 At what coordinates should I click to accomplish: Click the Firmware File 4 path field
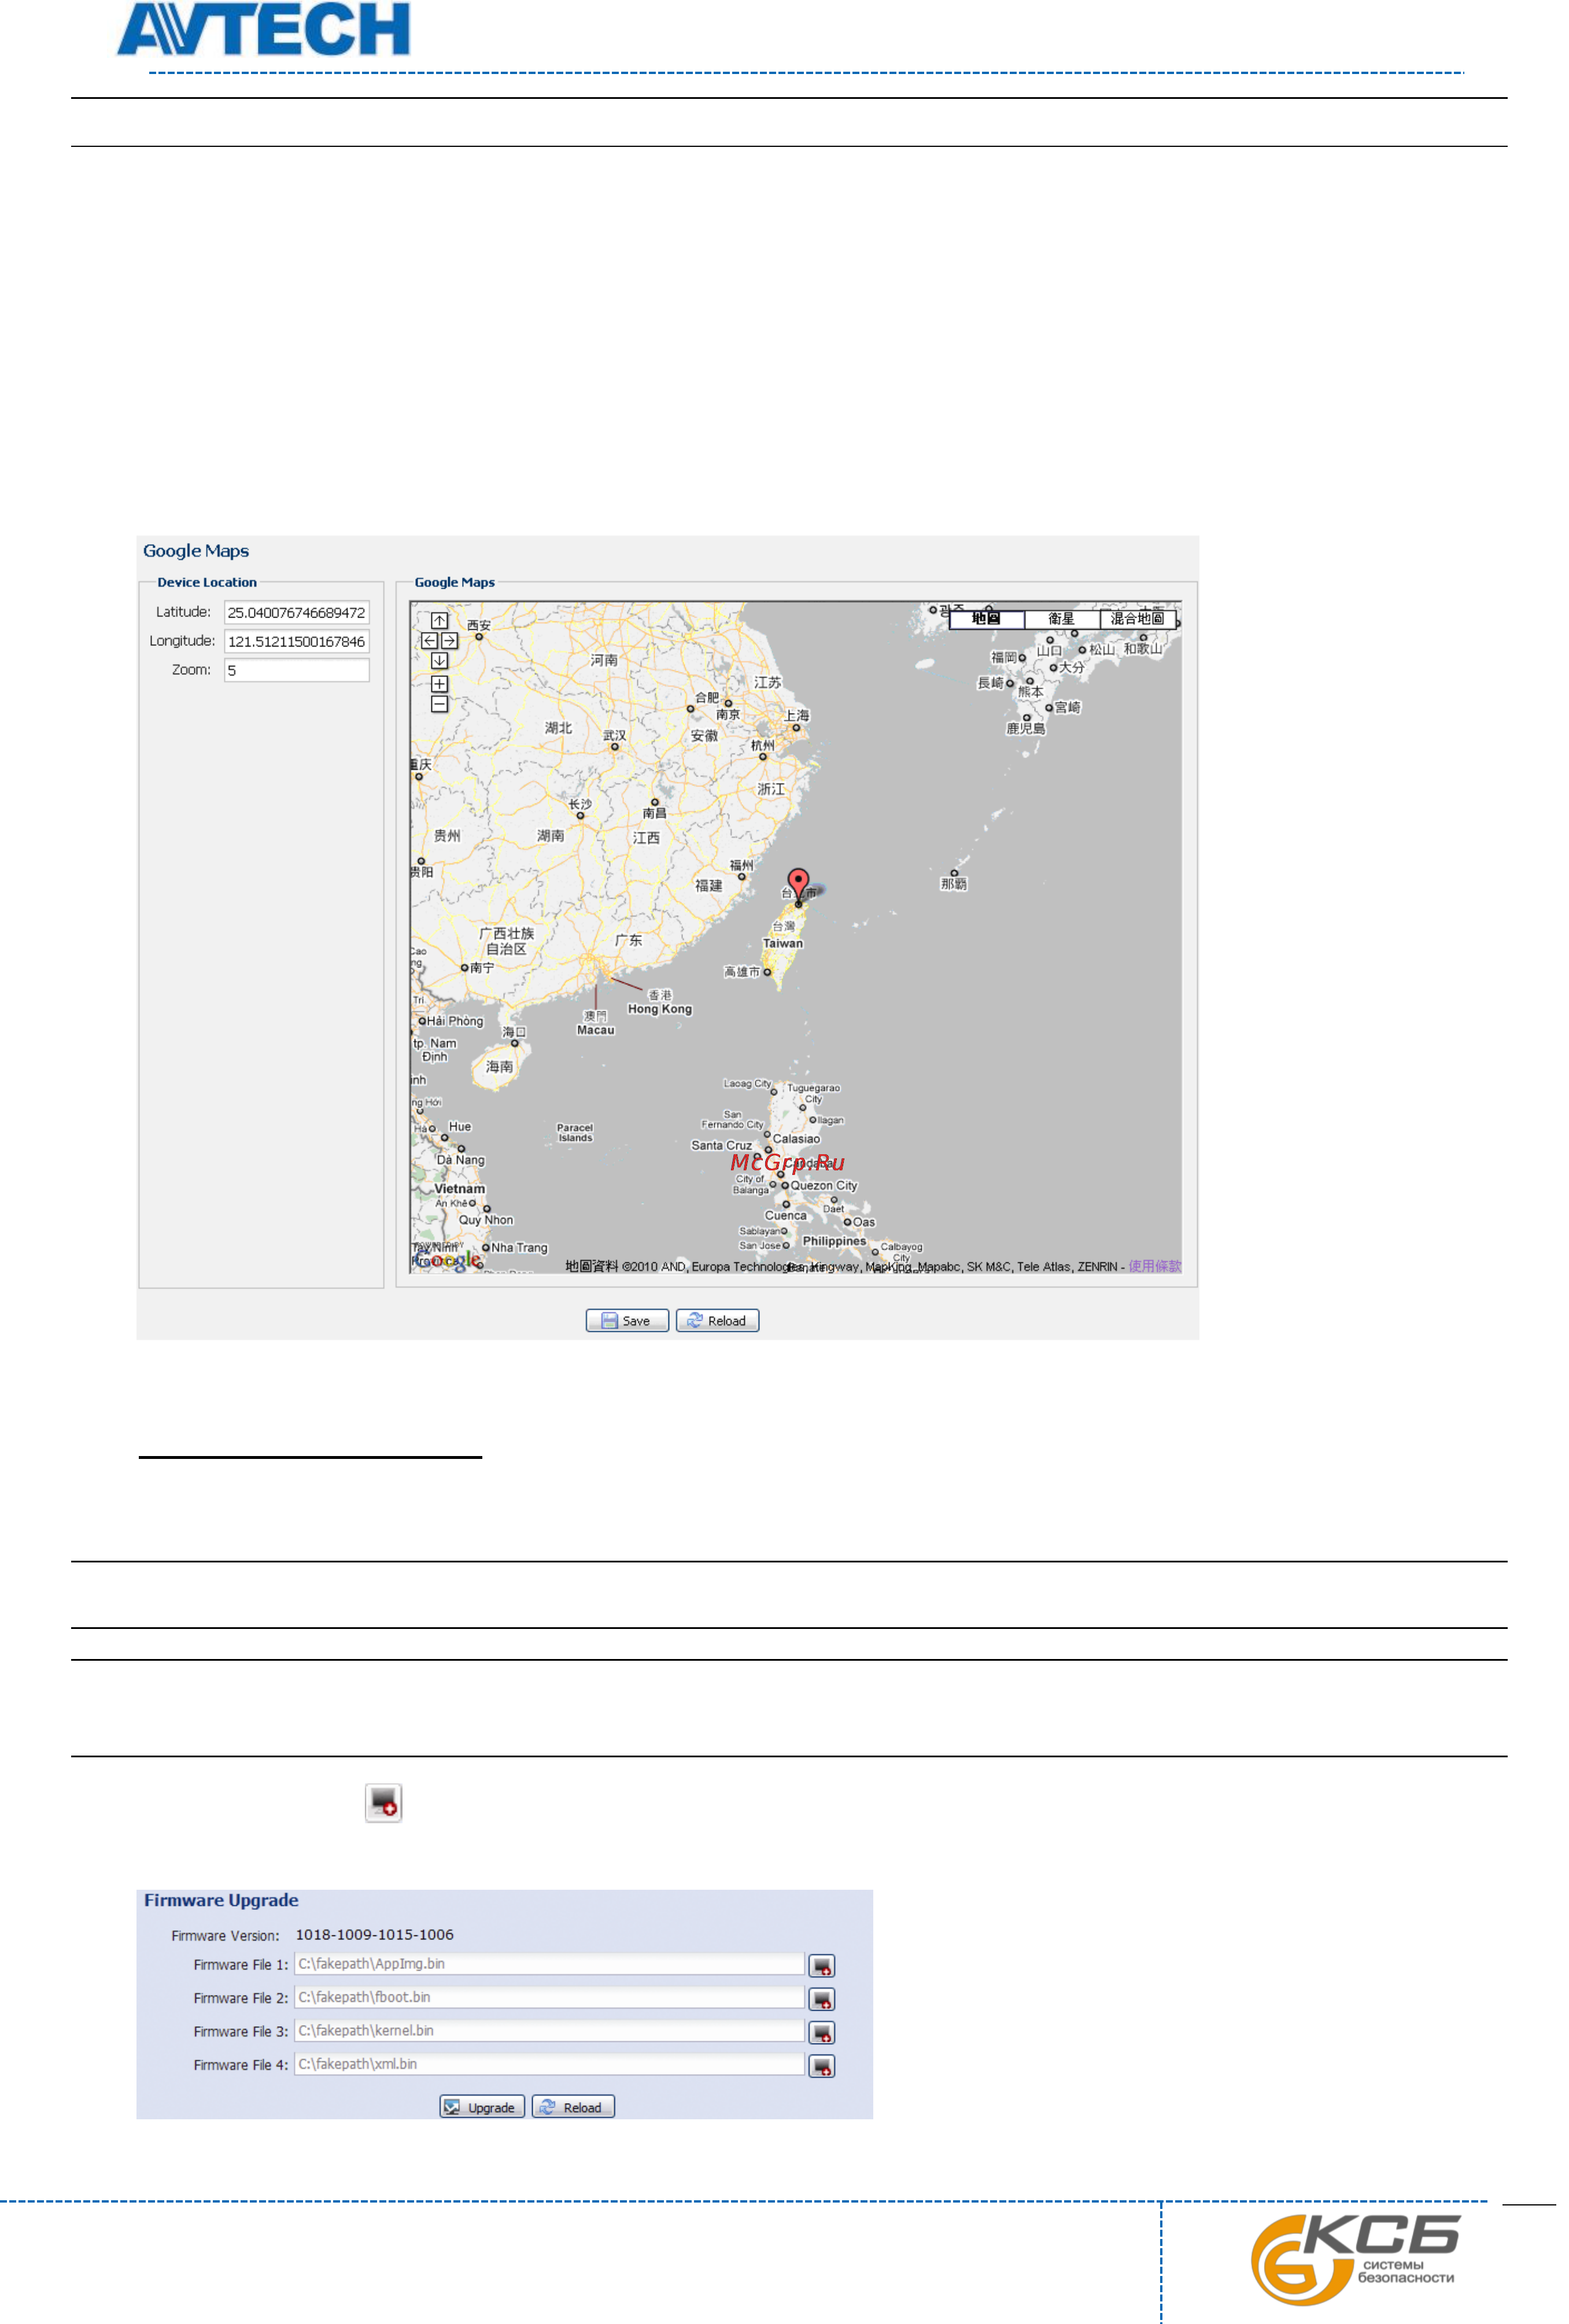tap(549, 2064)
